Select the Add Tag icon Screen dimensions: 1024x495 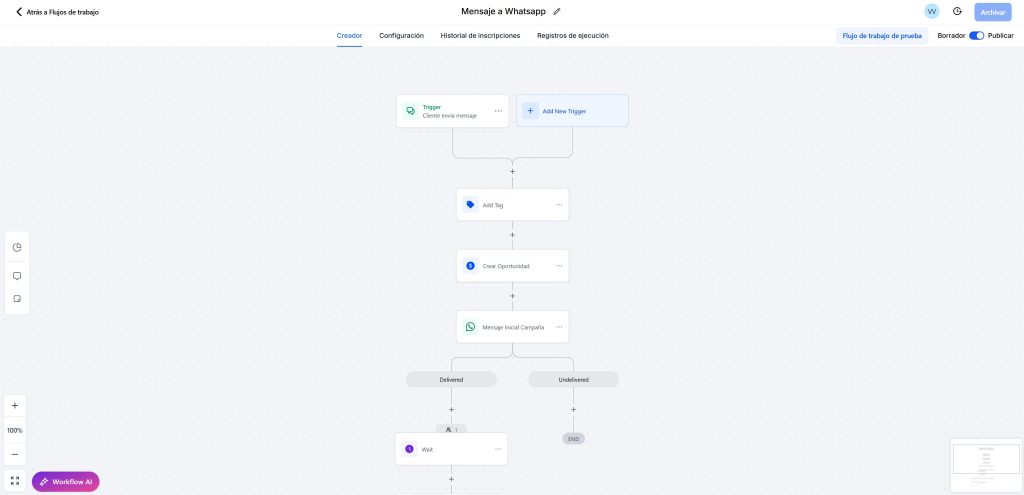(470, 205)
